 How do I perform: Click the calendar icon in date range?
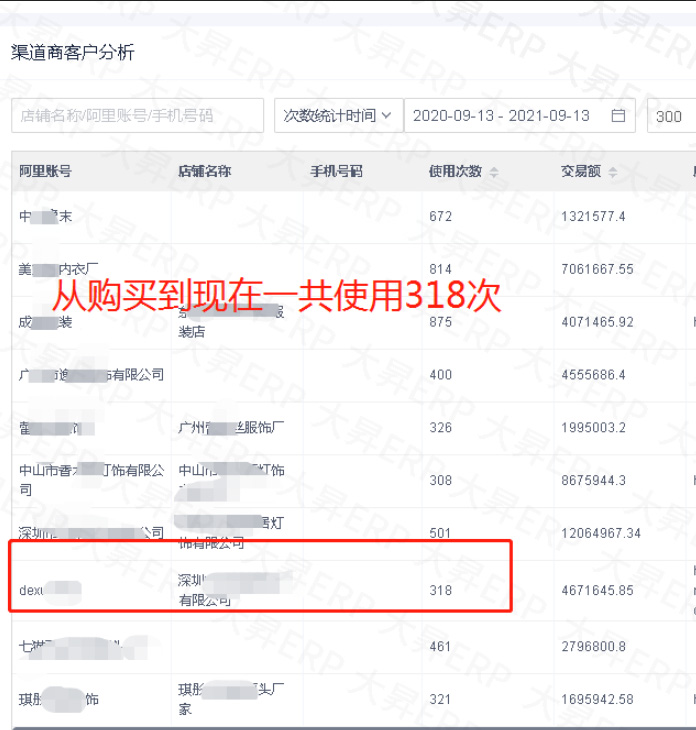click(618, 116)
